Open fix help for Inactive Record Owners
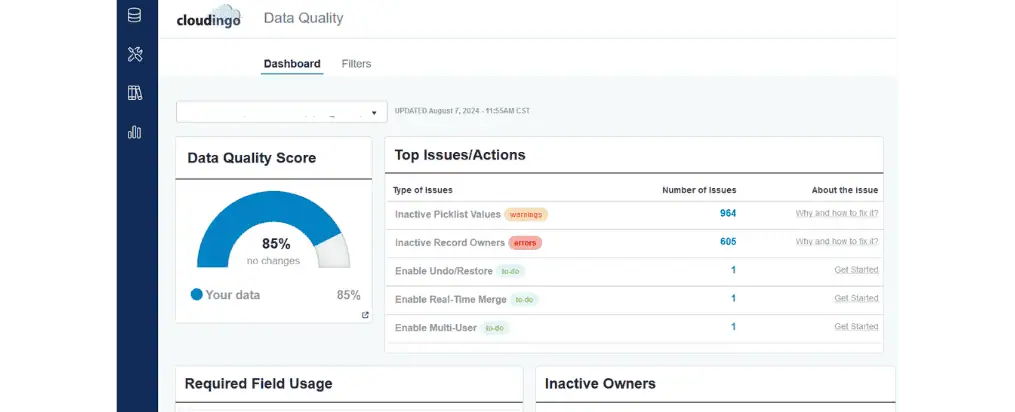The width and height of the screenshot is (1015, 412). (836, 242)
